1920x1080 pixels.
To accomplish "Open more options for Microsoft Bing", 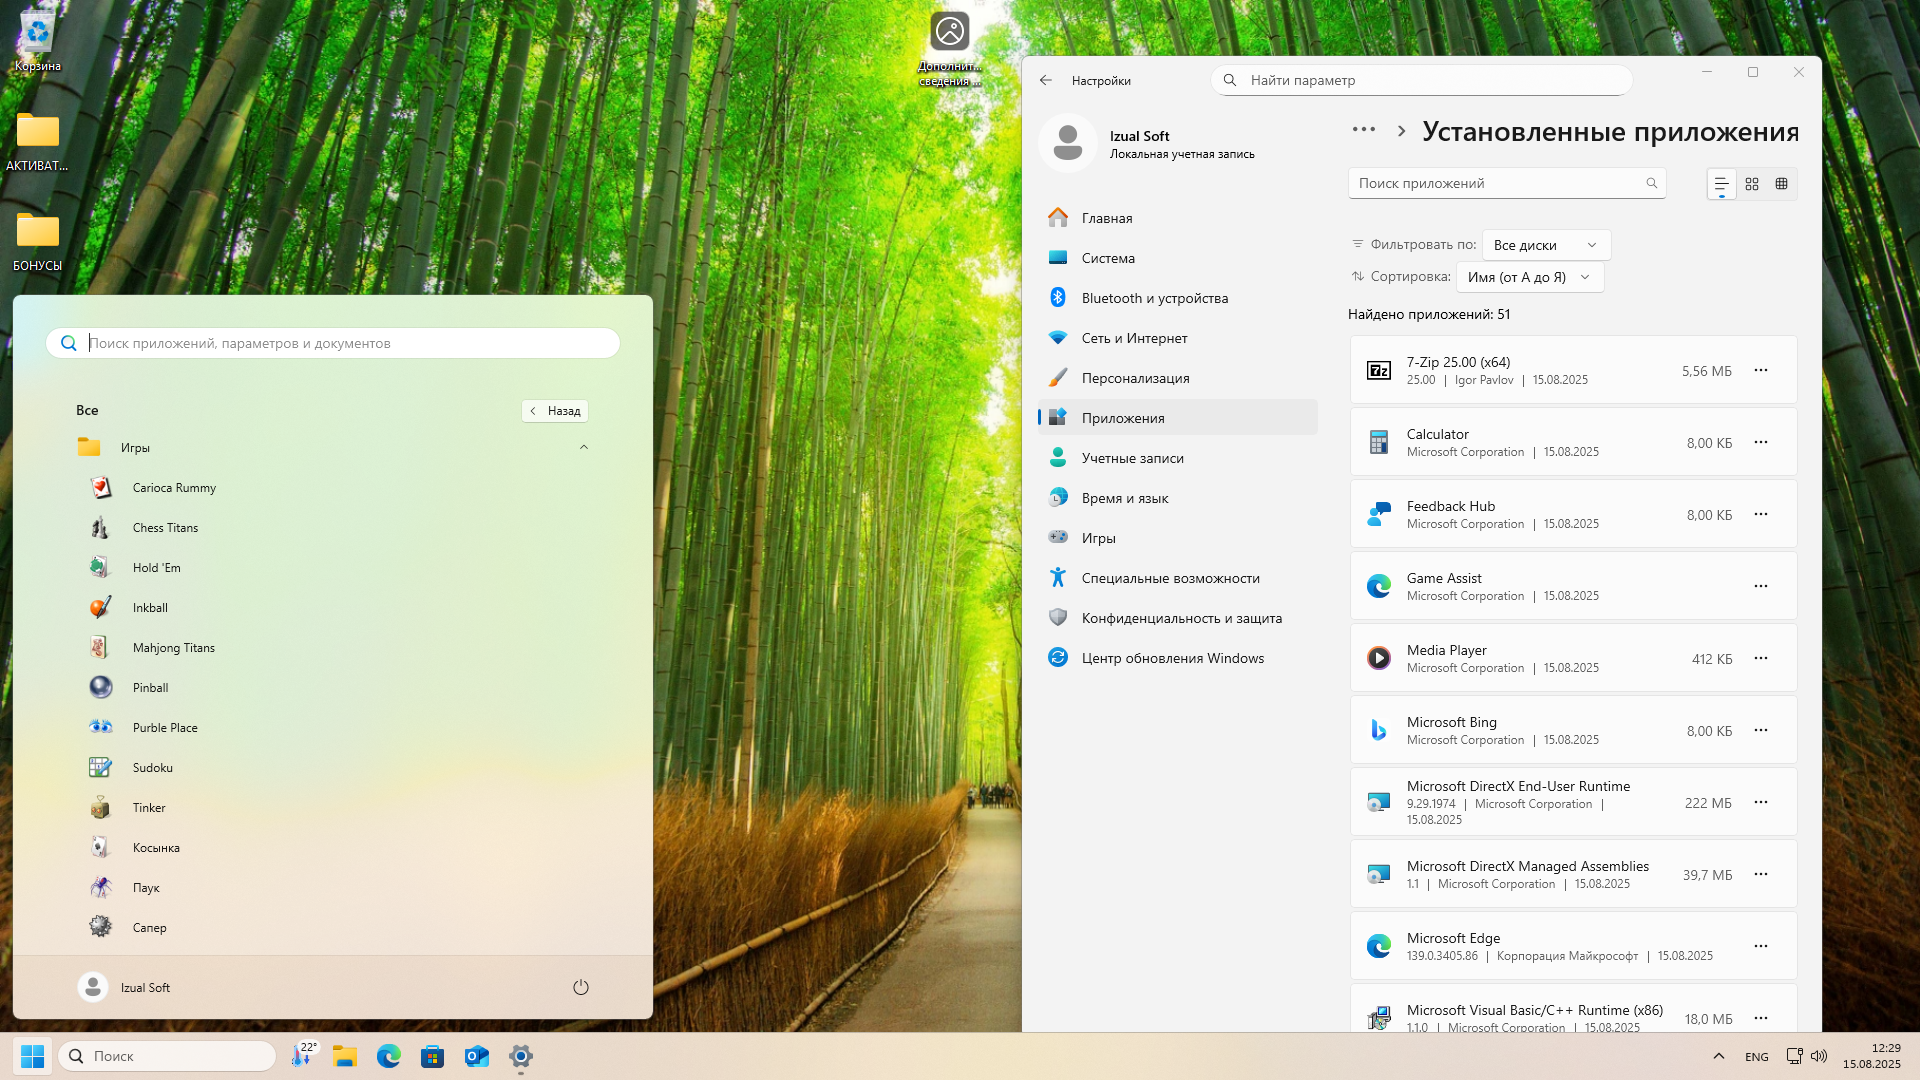I will [1761, 730].
